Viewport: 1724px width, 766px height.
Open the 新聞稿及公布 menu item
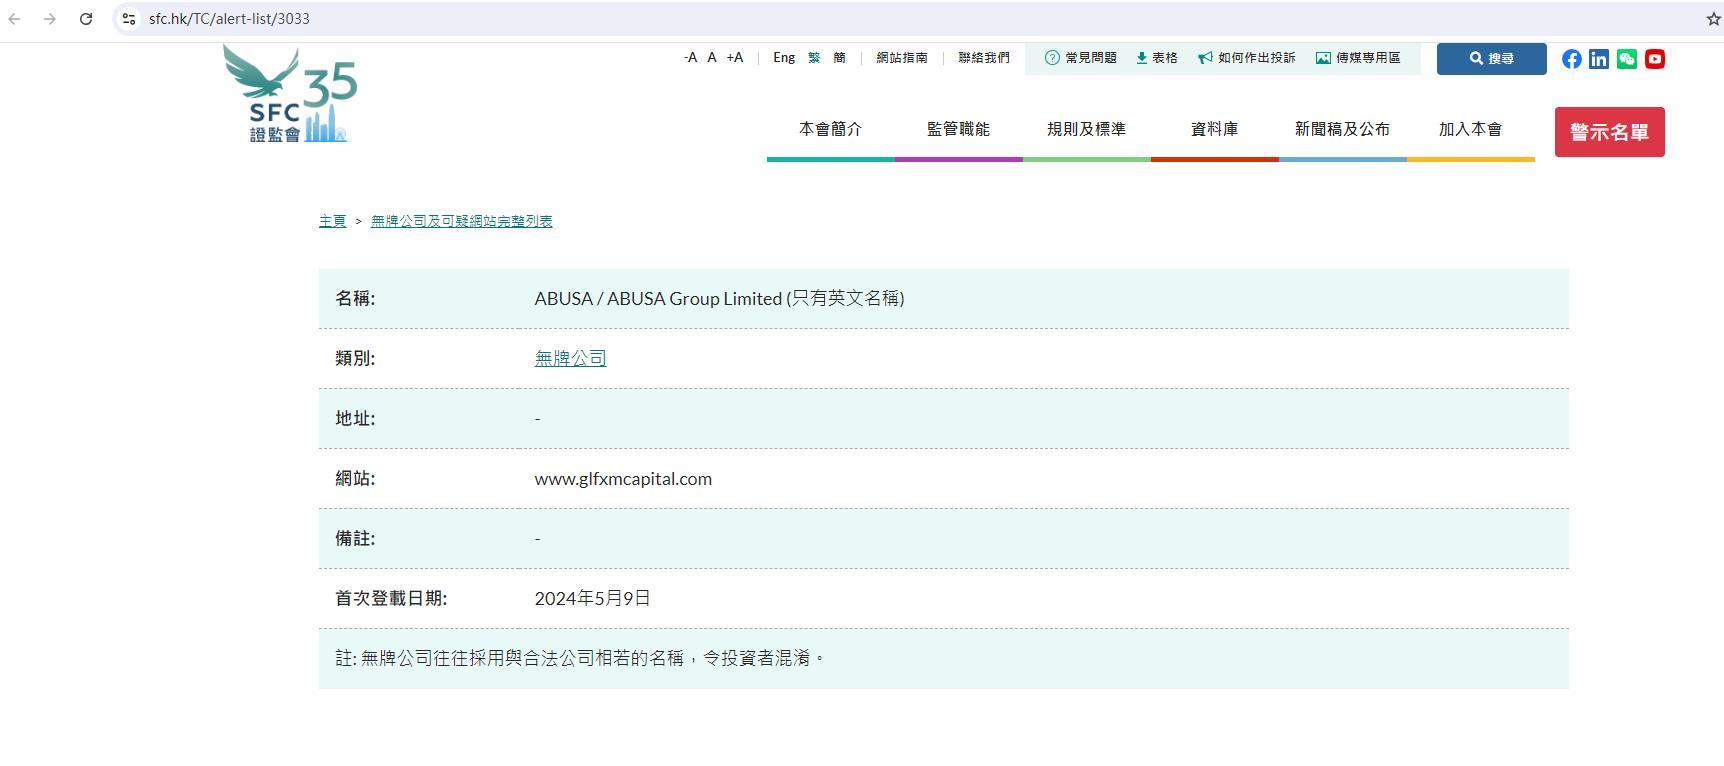click(x=1342, y=129)
